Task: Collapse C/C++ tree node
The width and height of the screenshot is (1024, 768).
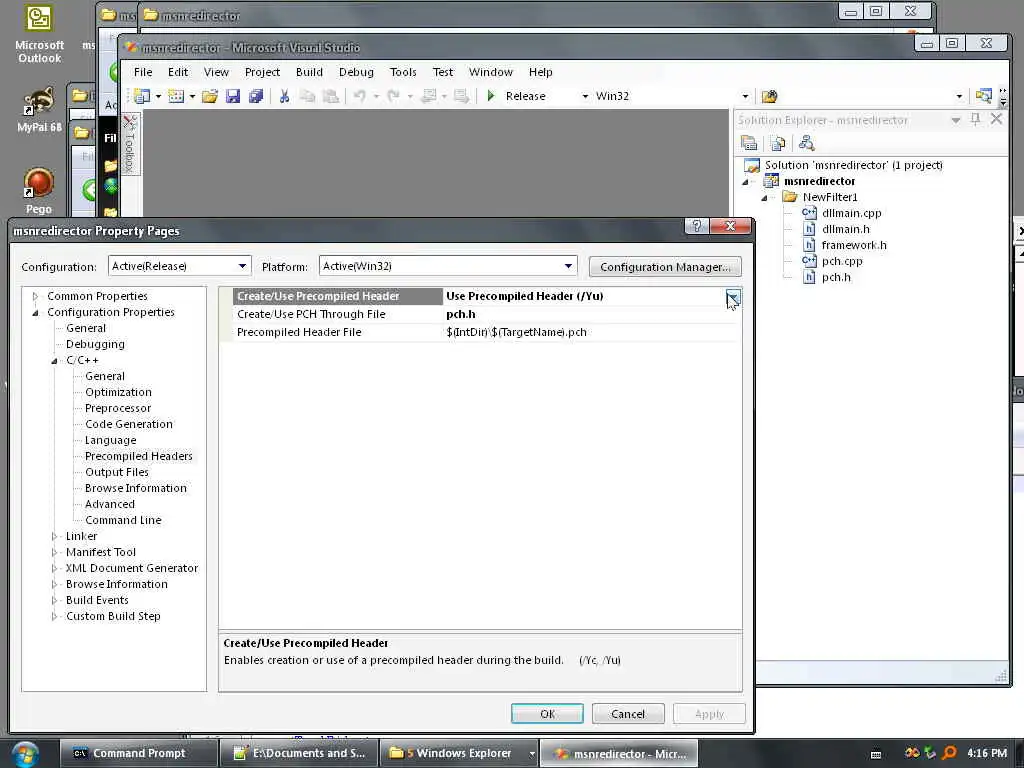Action: [54, 360]
